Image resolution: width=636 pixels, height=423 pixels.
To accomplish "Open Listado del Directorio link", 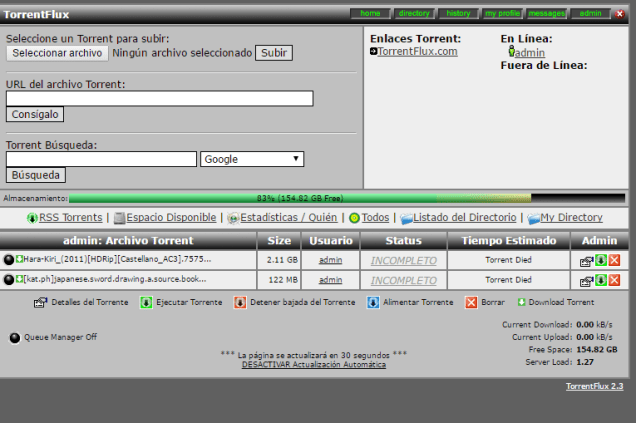I will [464, 218].
